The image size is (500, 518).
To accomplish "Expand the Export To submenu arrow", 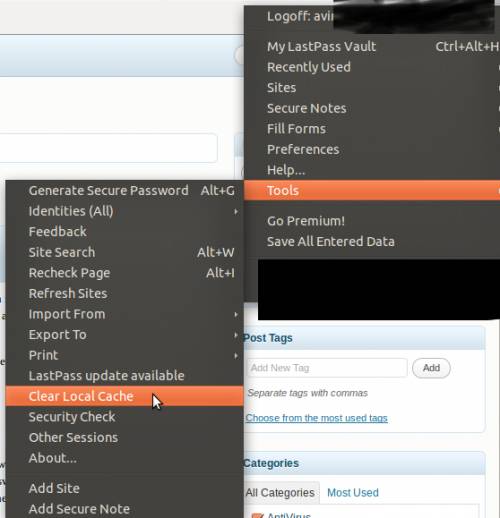I will [x=236, y=335].
